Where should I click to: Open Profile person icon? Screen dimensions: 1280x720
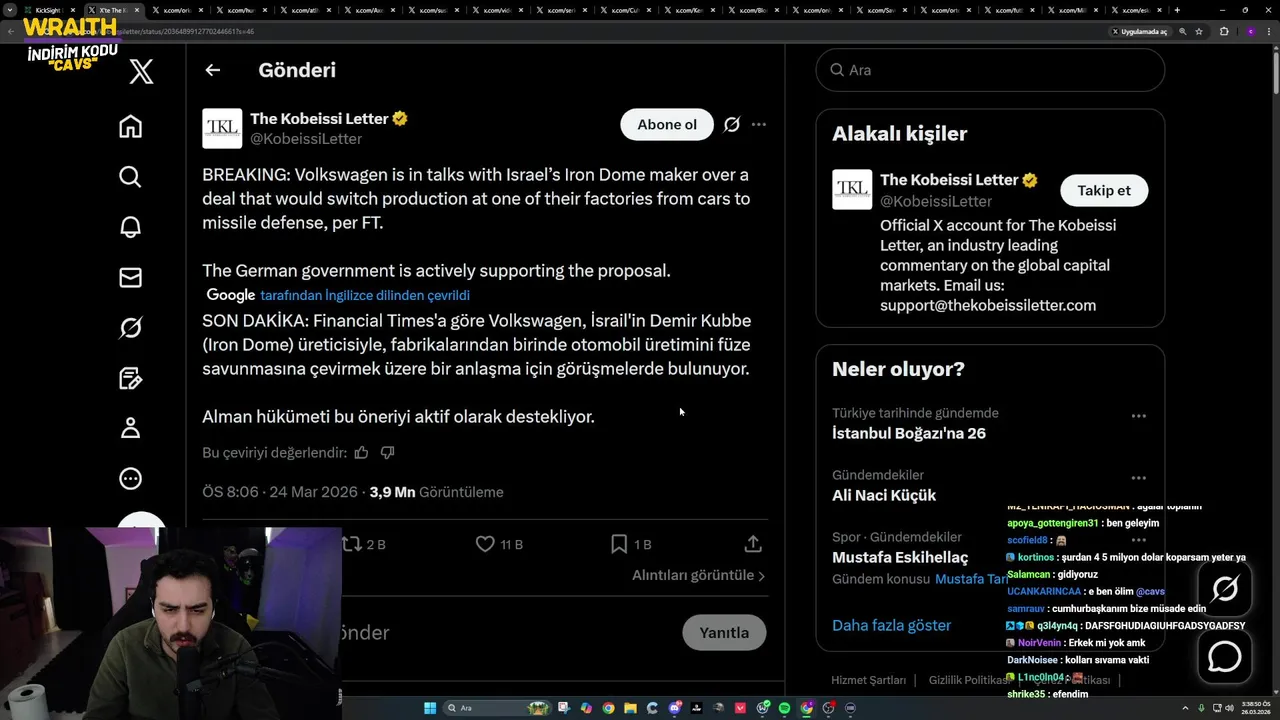[130, 428]
